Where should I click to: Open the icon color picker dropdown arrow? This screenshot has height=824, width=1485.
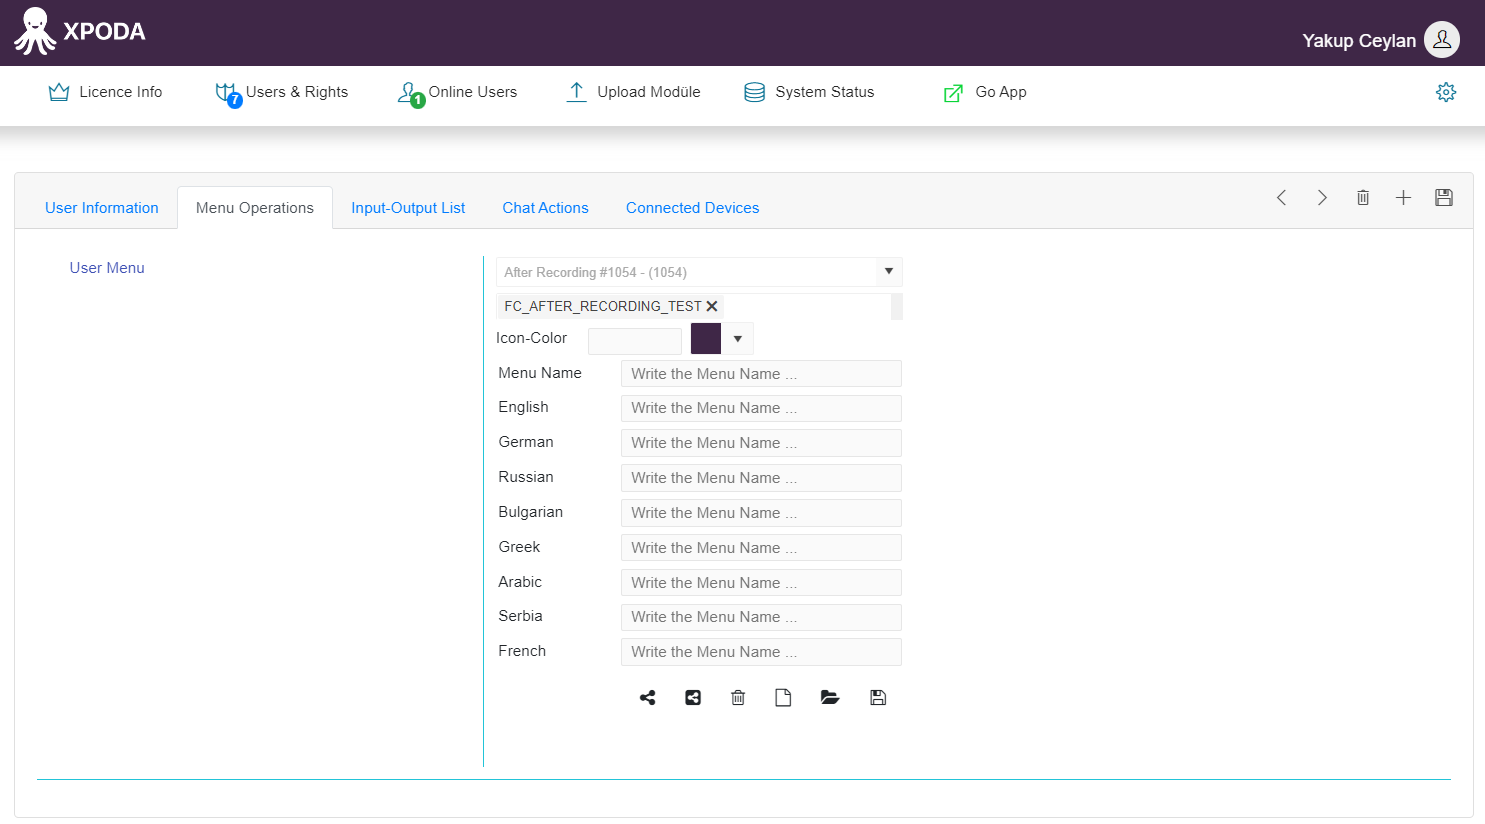pos(738,339)
